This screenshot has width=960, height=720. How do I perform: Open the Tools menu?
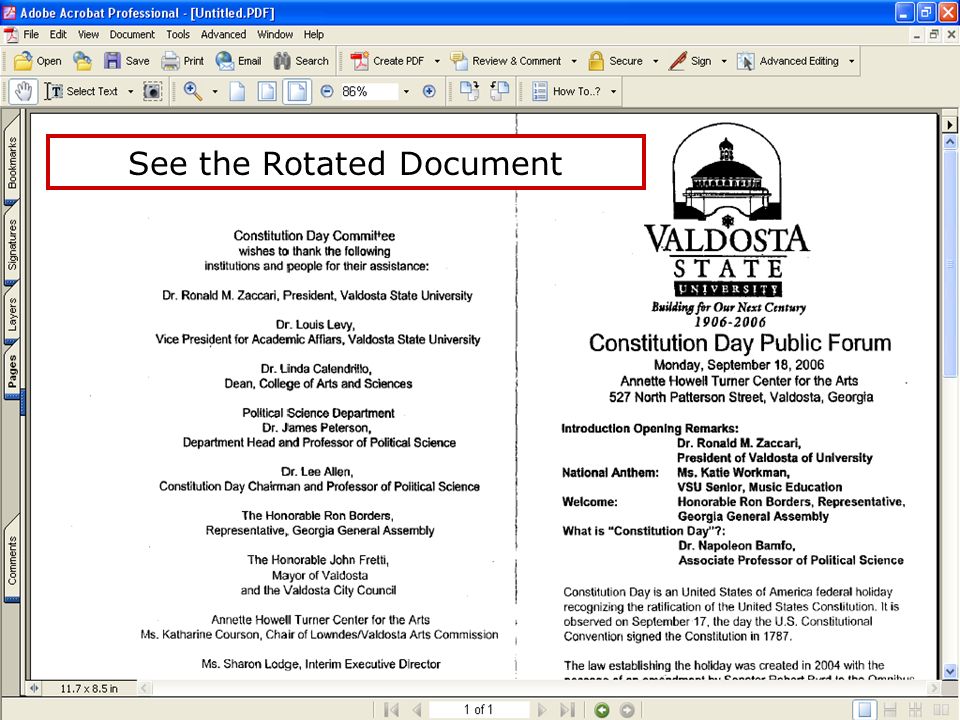[178, 34]
